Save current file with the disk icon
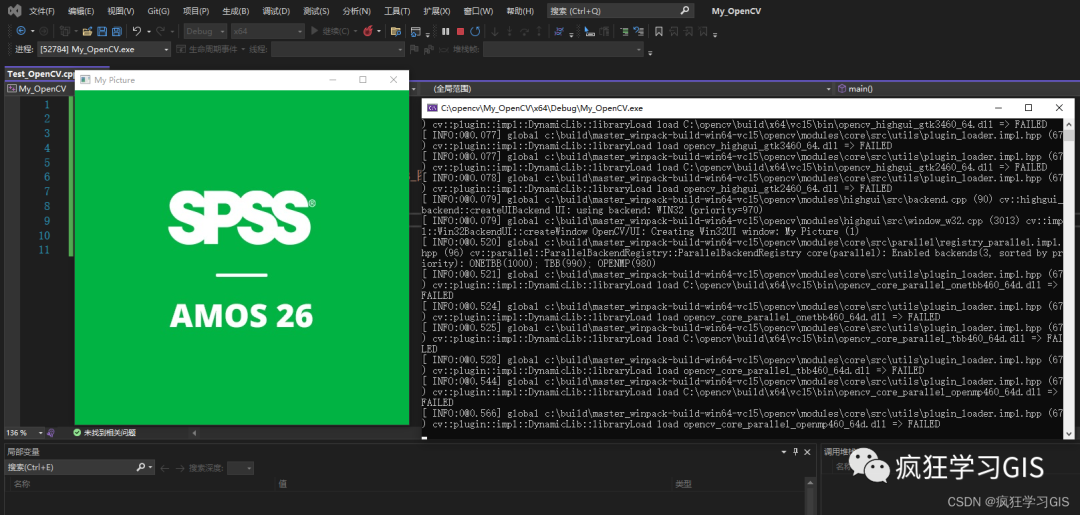 102,31
